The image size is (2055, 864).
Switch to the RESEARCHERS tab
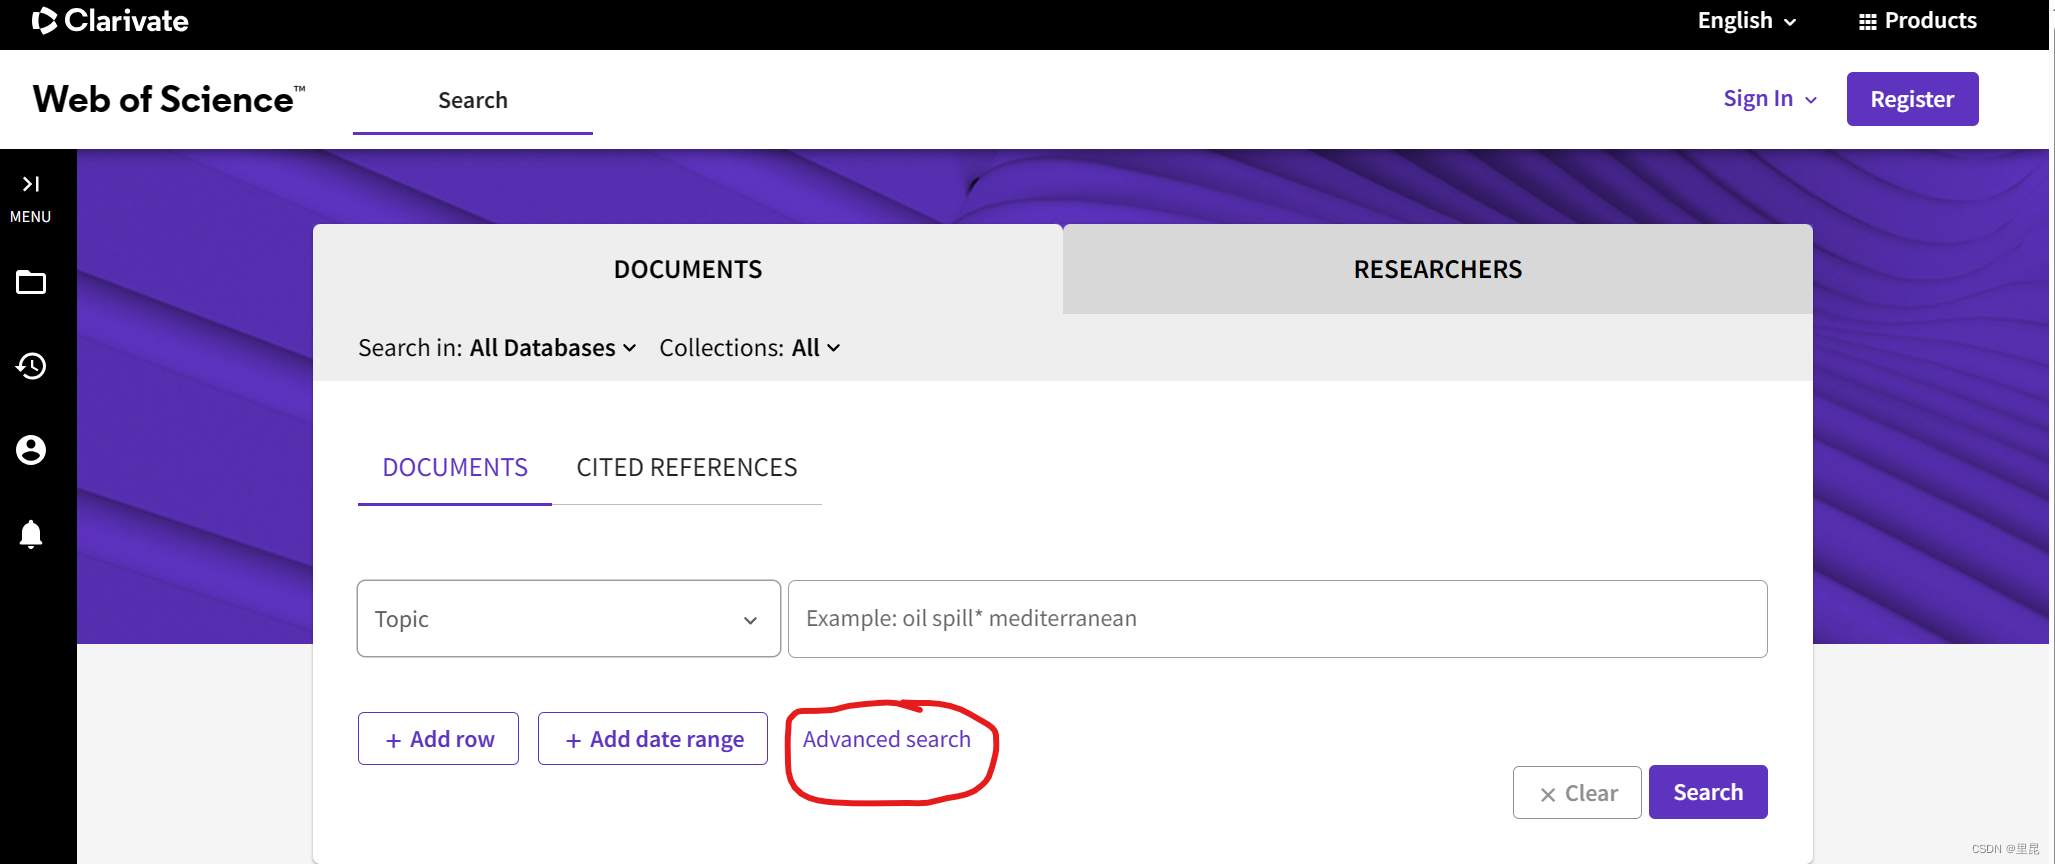click(x=1438, y=269)
